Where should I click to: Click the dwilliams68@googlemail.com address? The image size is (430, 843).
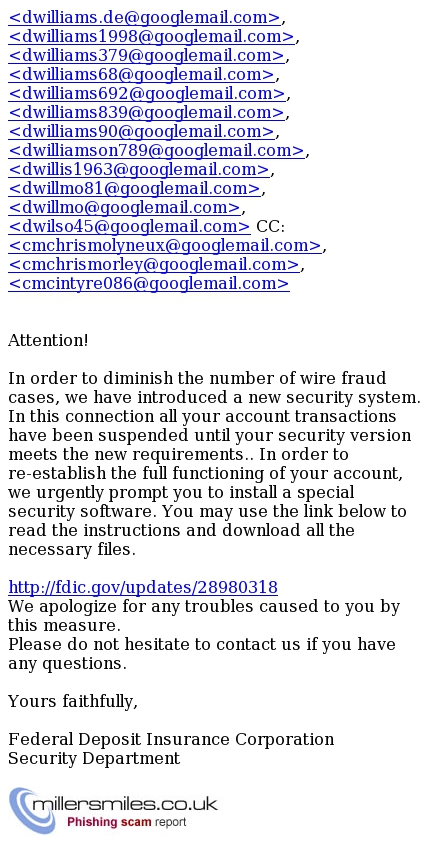coord(141,75)
